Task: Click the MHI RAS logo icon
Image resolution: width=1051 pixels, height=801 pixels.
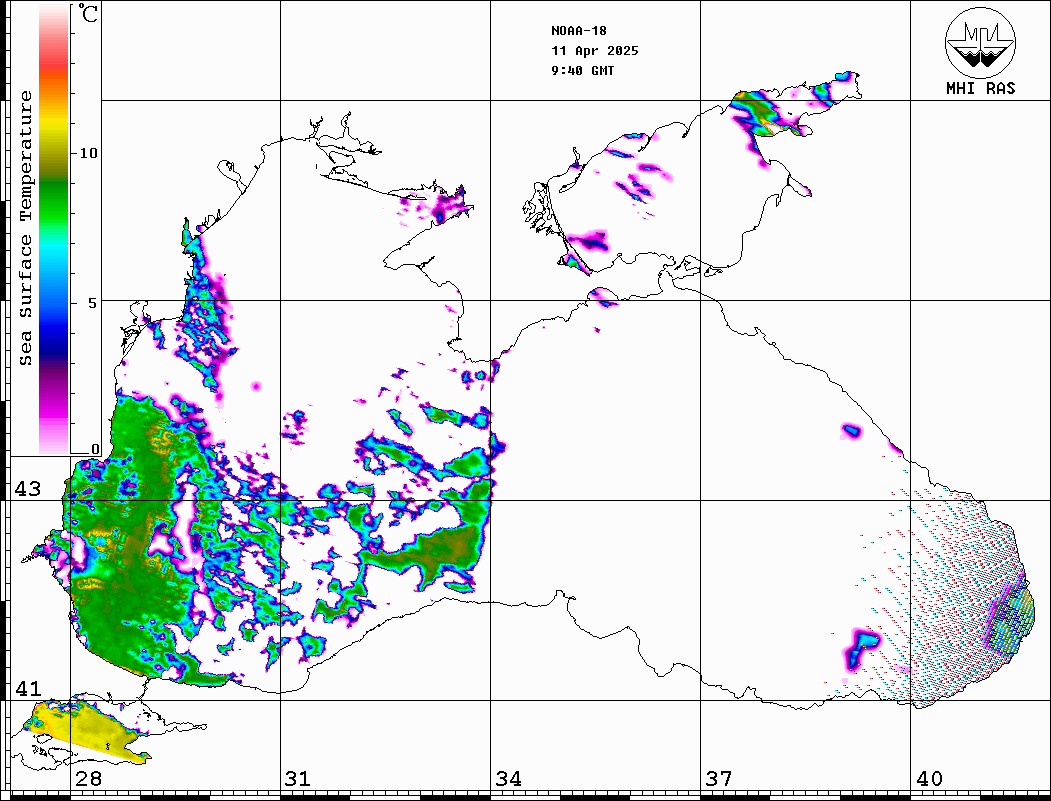Action: (980, 42)
